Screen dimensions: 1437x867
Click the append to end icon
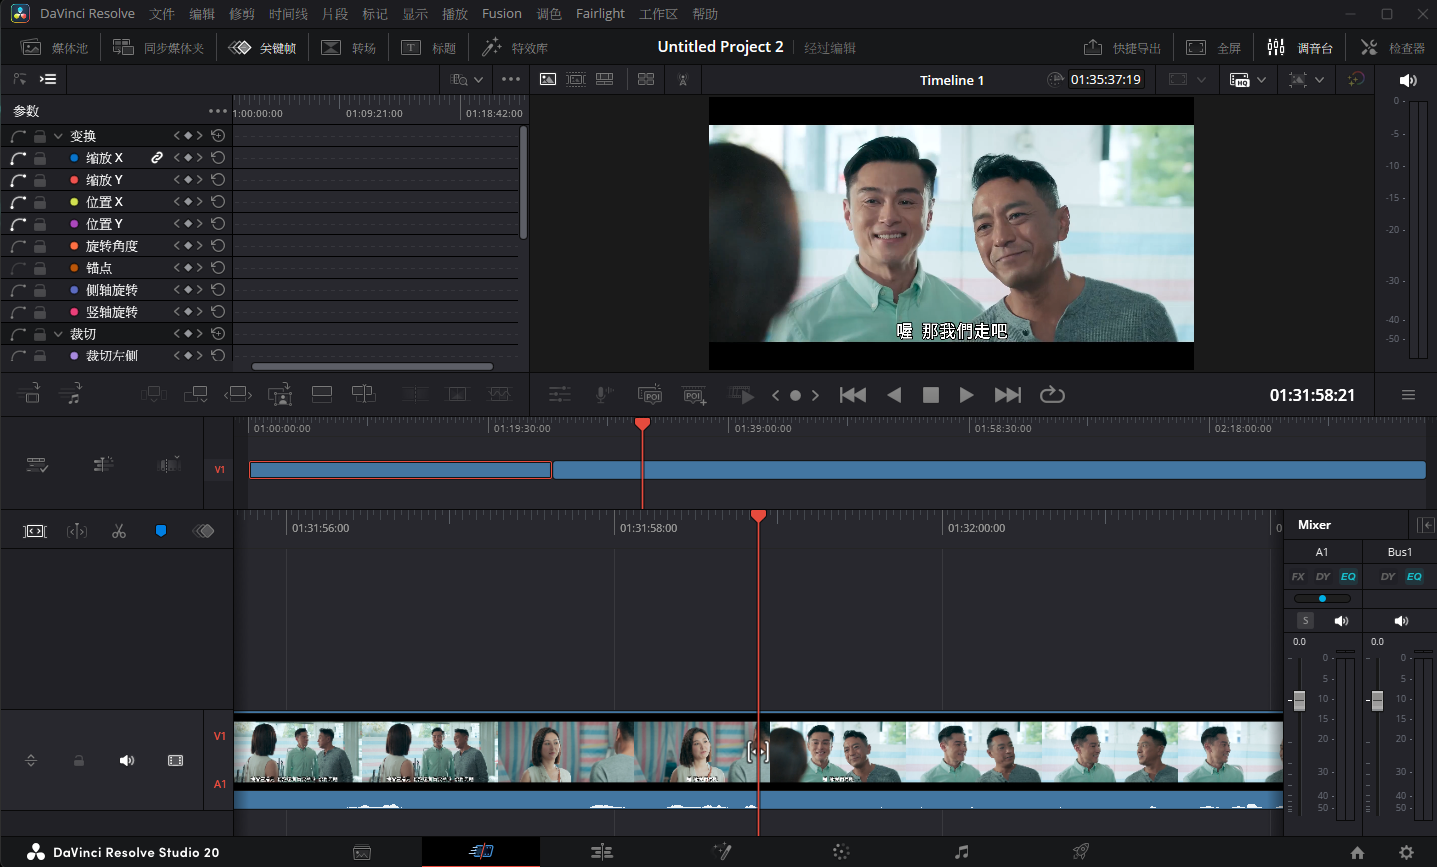196,395
